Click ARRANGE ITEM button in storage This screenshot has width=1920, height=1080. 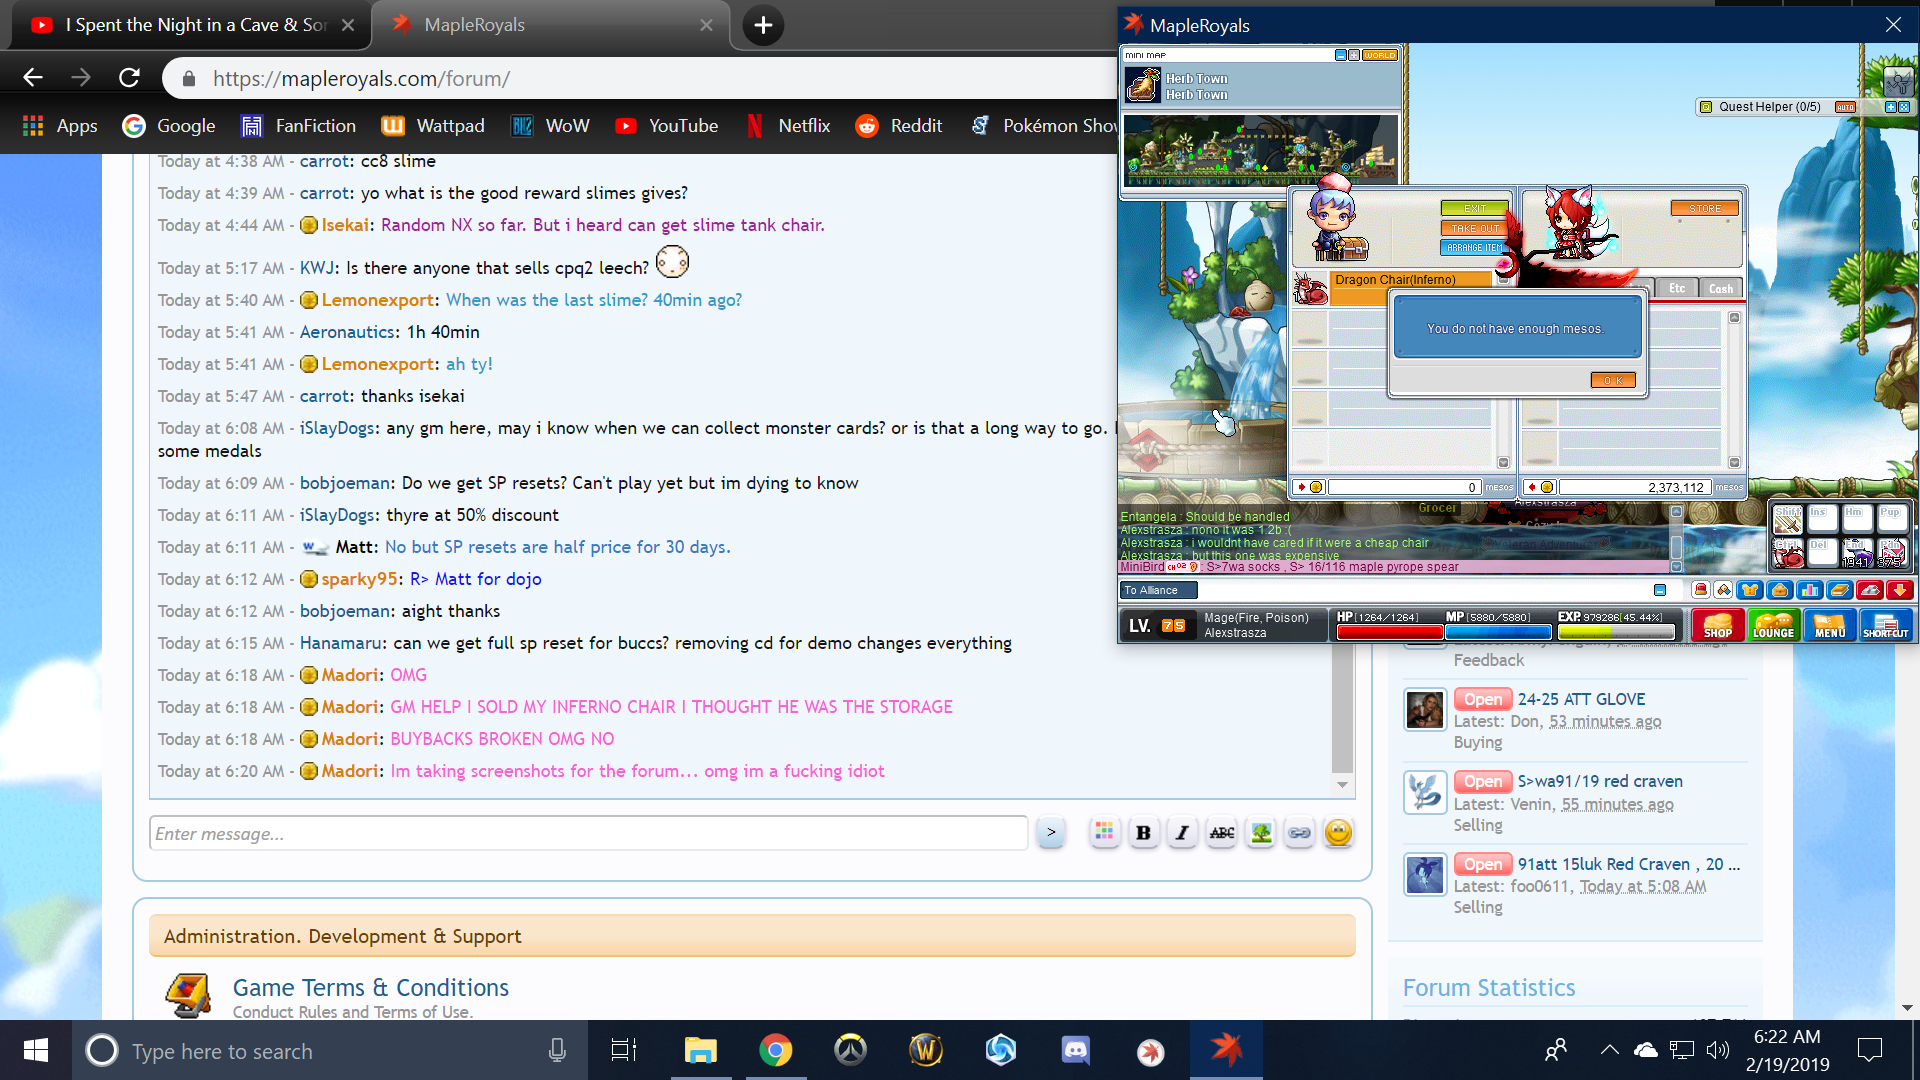(x=1474, y=247)
